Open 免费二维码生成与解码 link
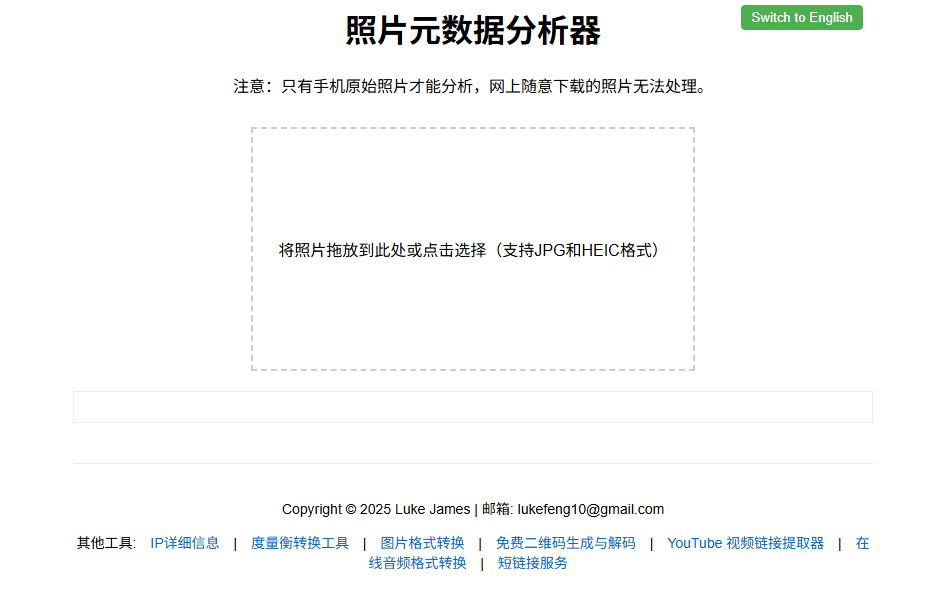Screen dimensions: 943x607 (x=565, y=543)
